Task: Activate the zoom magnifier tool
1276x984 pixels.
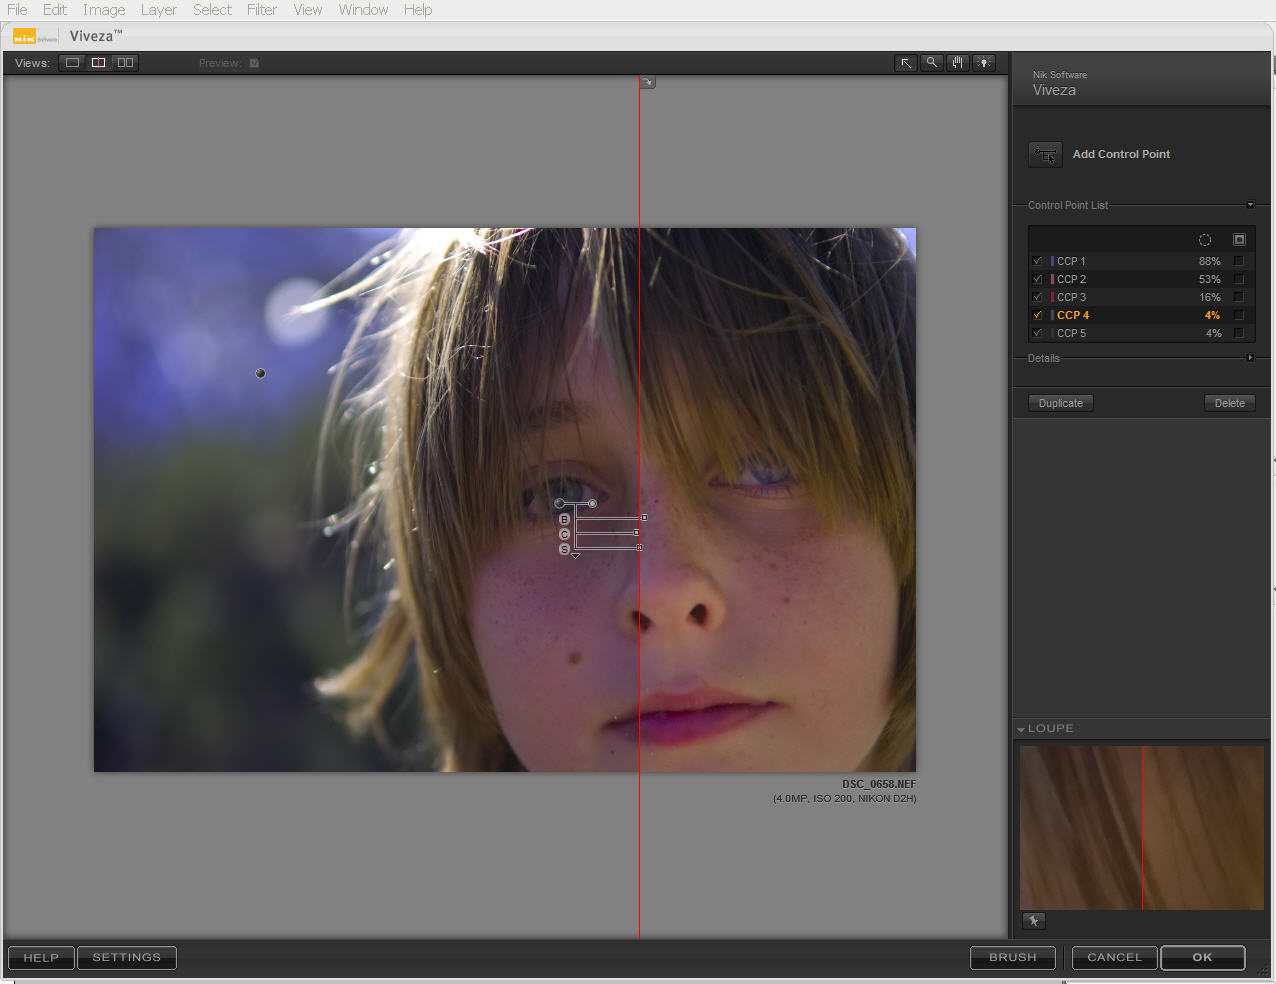Action: point(932,63)
